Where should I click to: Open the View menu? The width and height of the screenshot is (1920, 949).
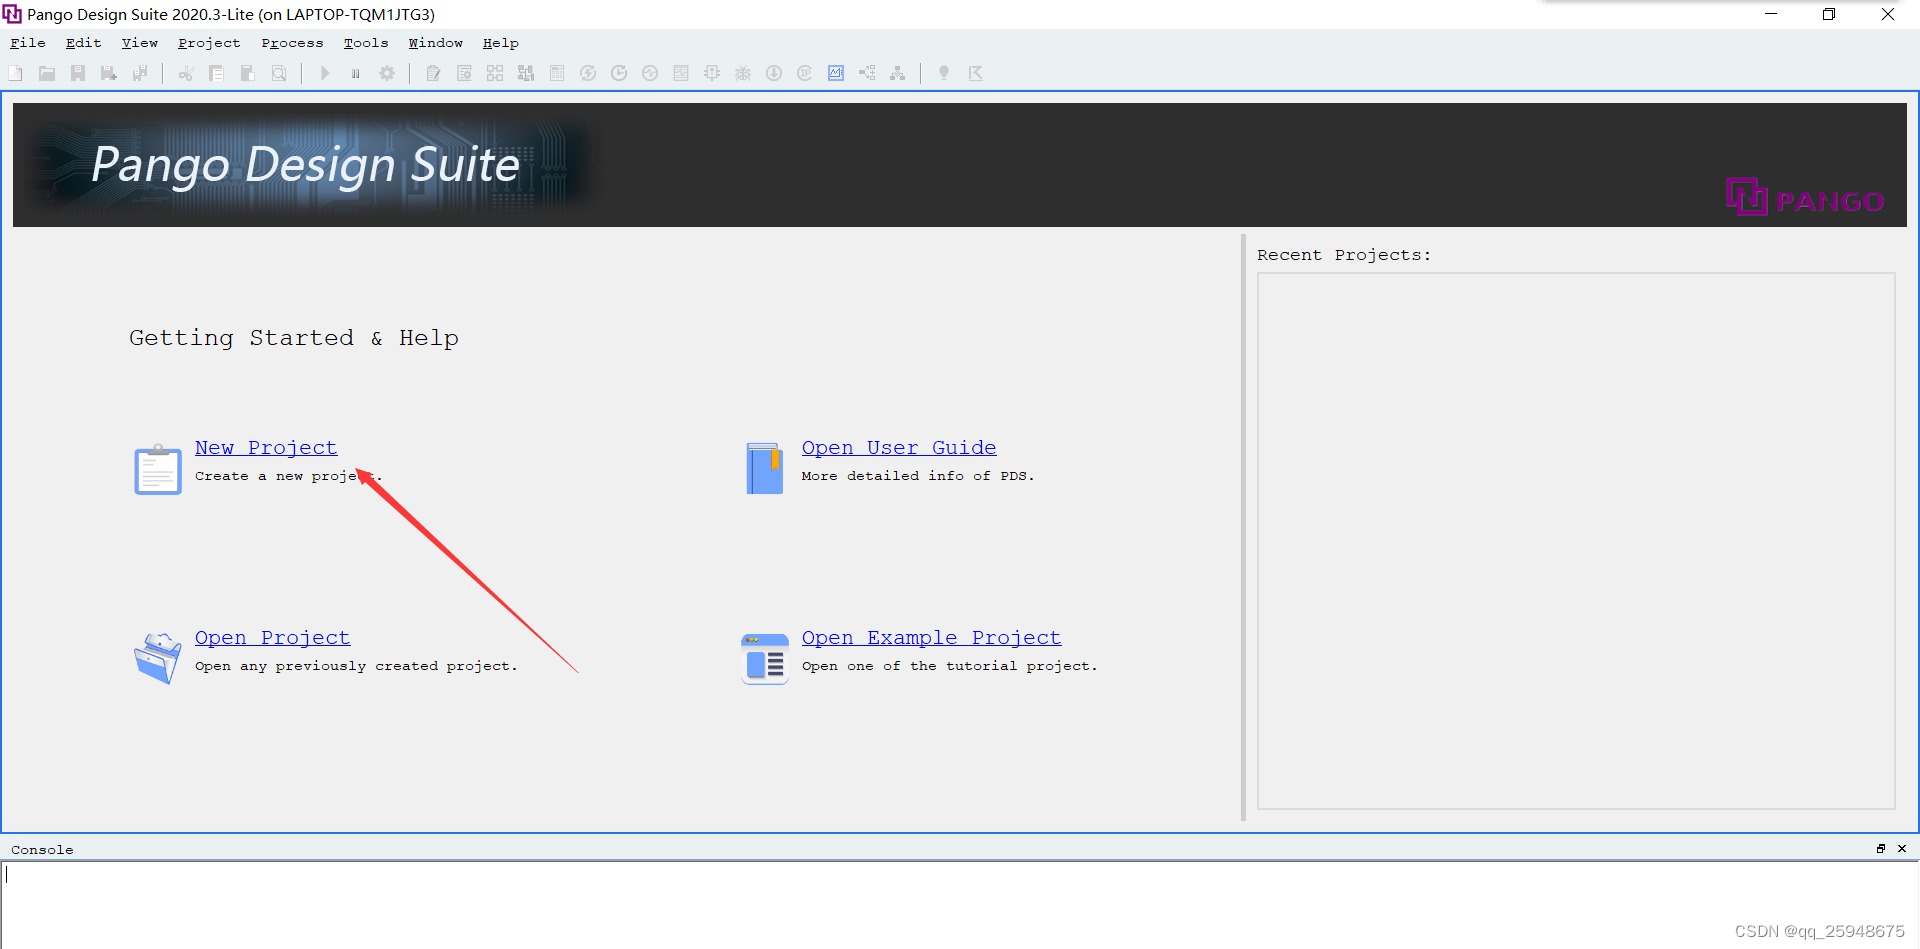(x=140, y=43)
